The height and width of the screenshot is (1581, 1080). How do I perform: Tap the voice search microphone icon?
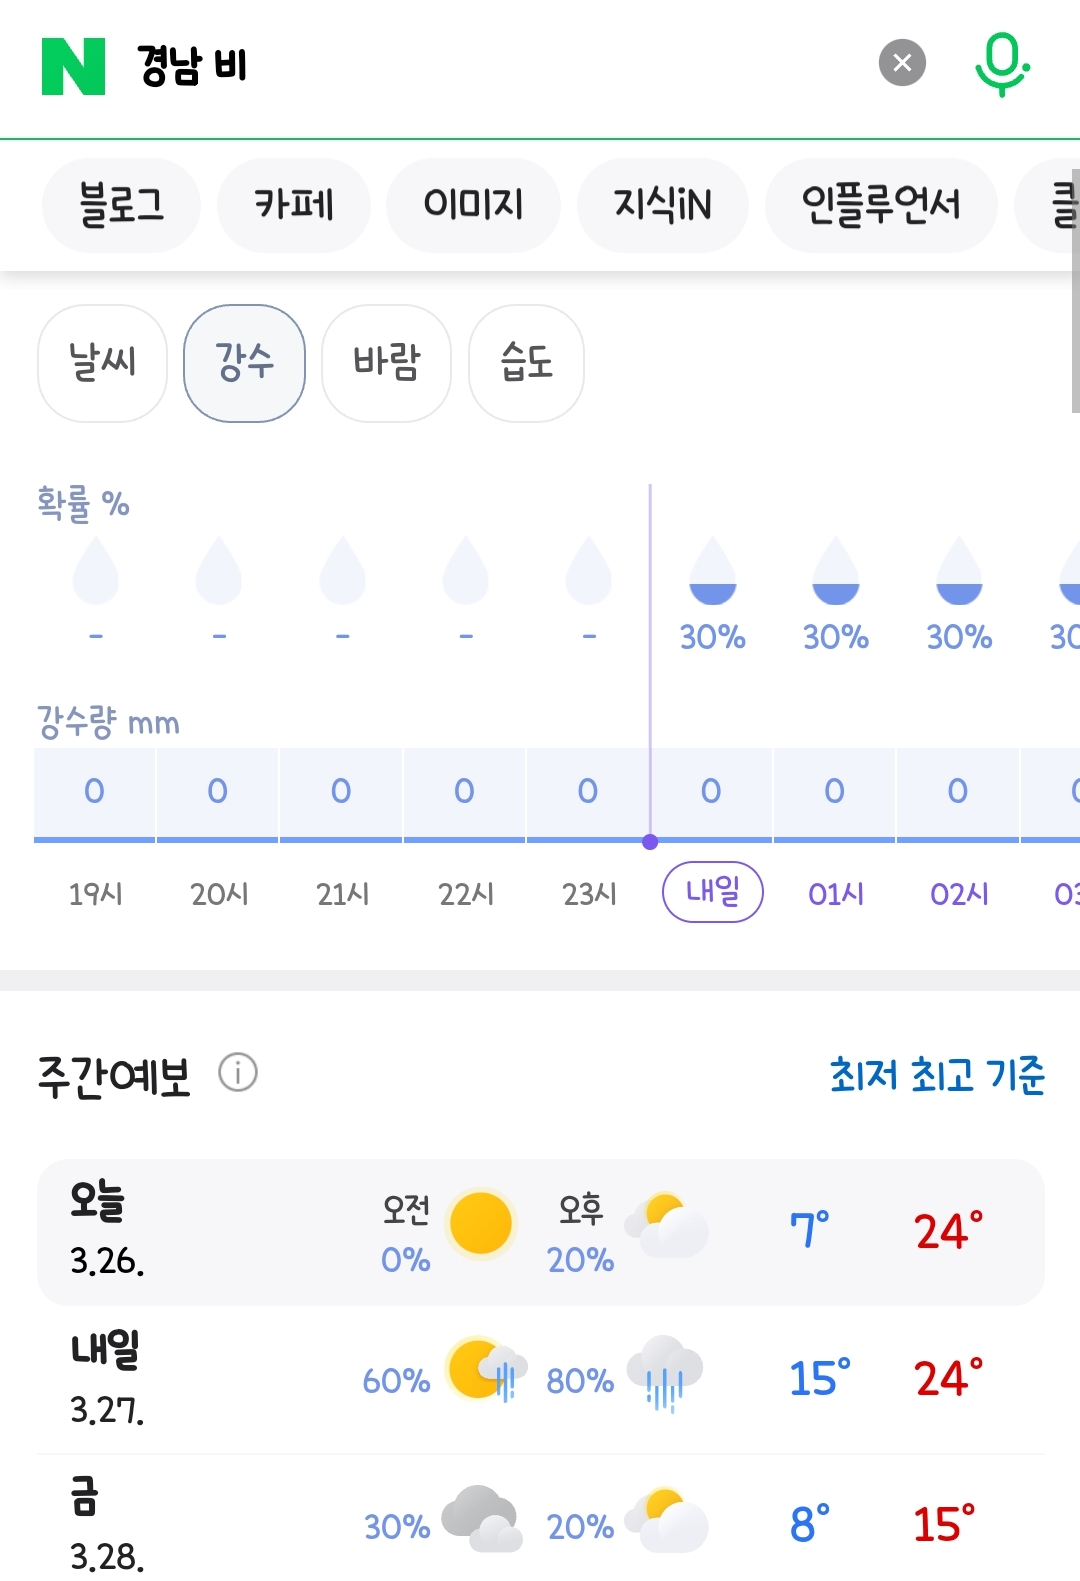point(1003,63)
